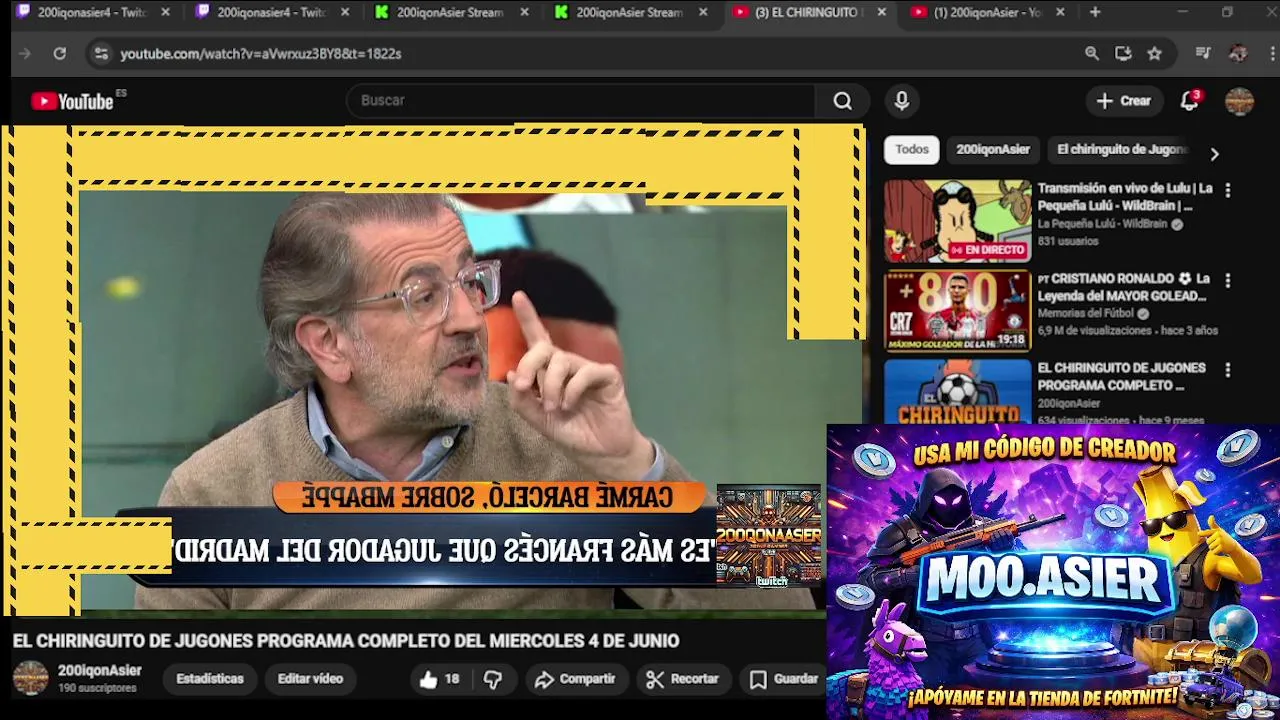Close the second 200iqonasier4 Twitch tab
The height and width of the screenshot is (720, 1280).
346,13
